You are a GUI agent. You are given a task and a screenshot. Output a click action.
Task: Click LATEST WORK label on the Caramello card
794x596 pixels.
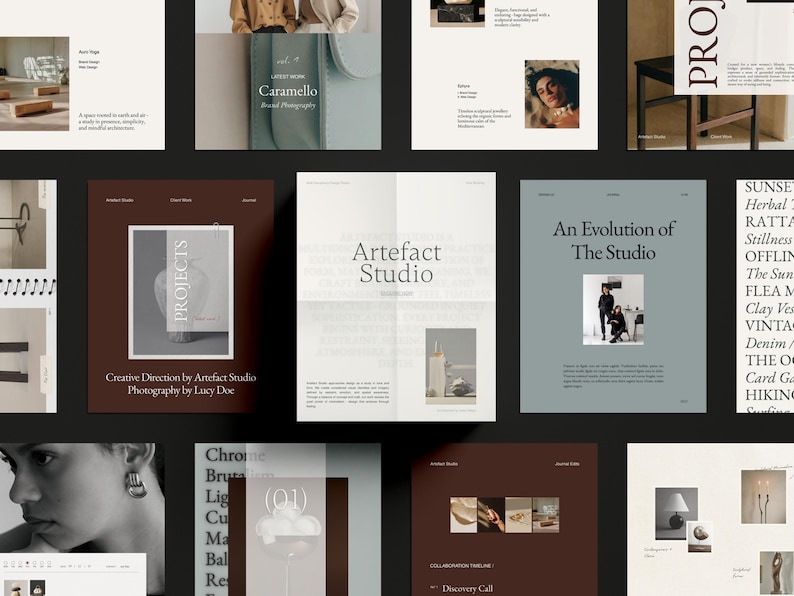[288, 76]
